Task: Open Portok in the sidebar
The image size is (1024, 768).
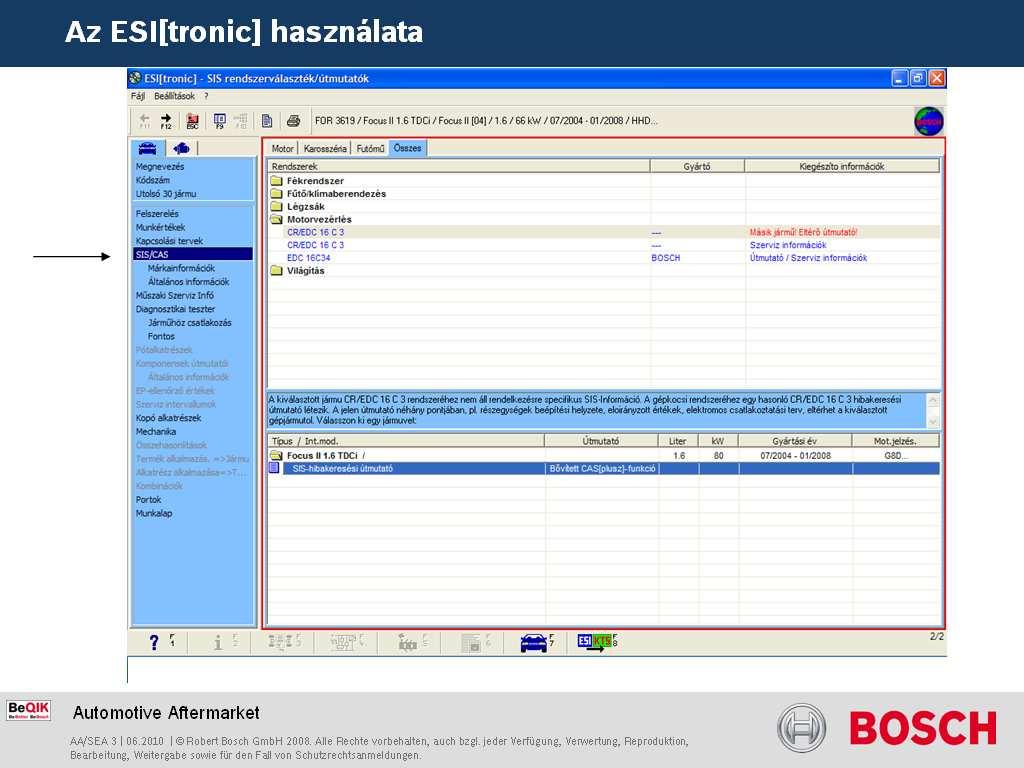Action: click(x=148, y=500)
